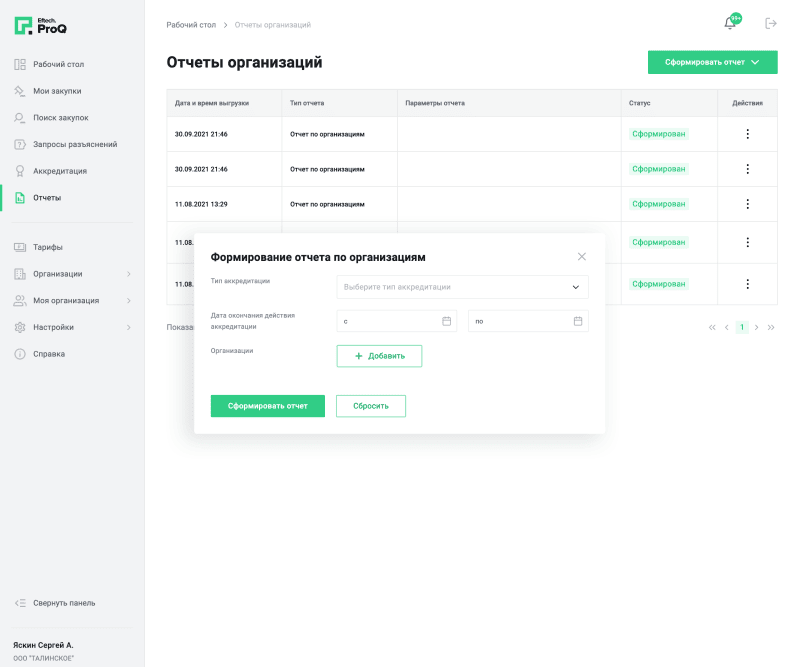This screenshot has height=667, width=800.
Task: Open Аккредитация sidebar section
Action: coord(59,171)
